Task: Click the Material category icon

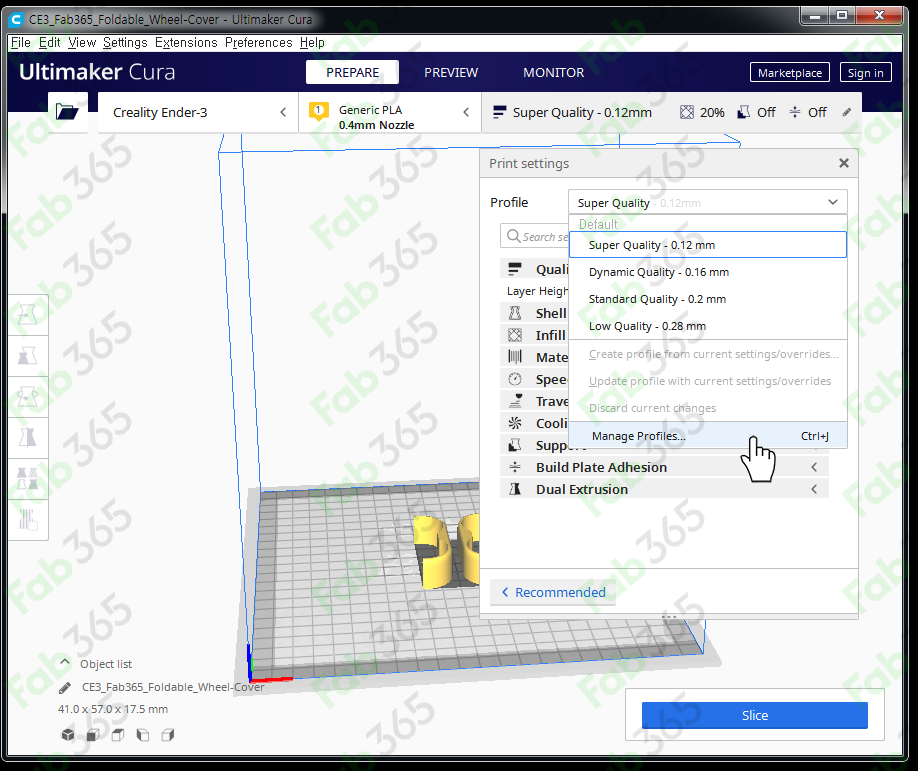Action: (515, 357)
